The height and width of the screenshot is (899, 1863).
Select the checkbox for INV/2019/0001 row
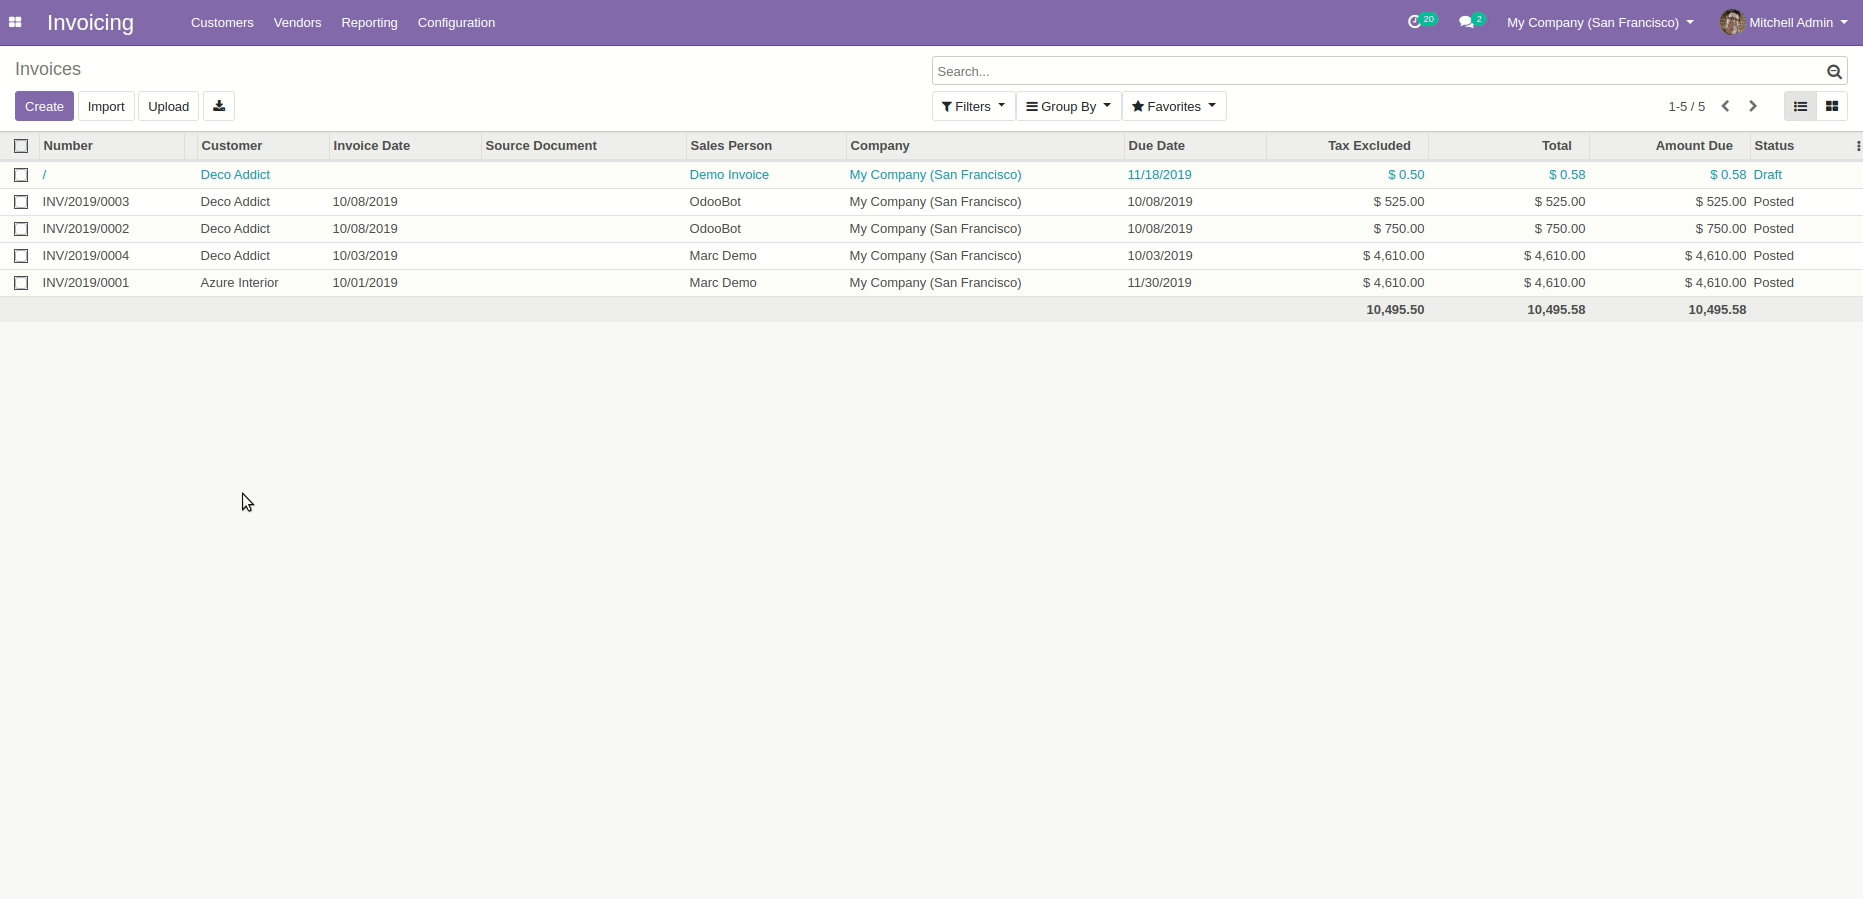pos(21,283)
